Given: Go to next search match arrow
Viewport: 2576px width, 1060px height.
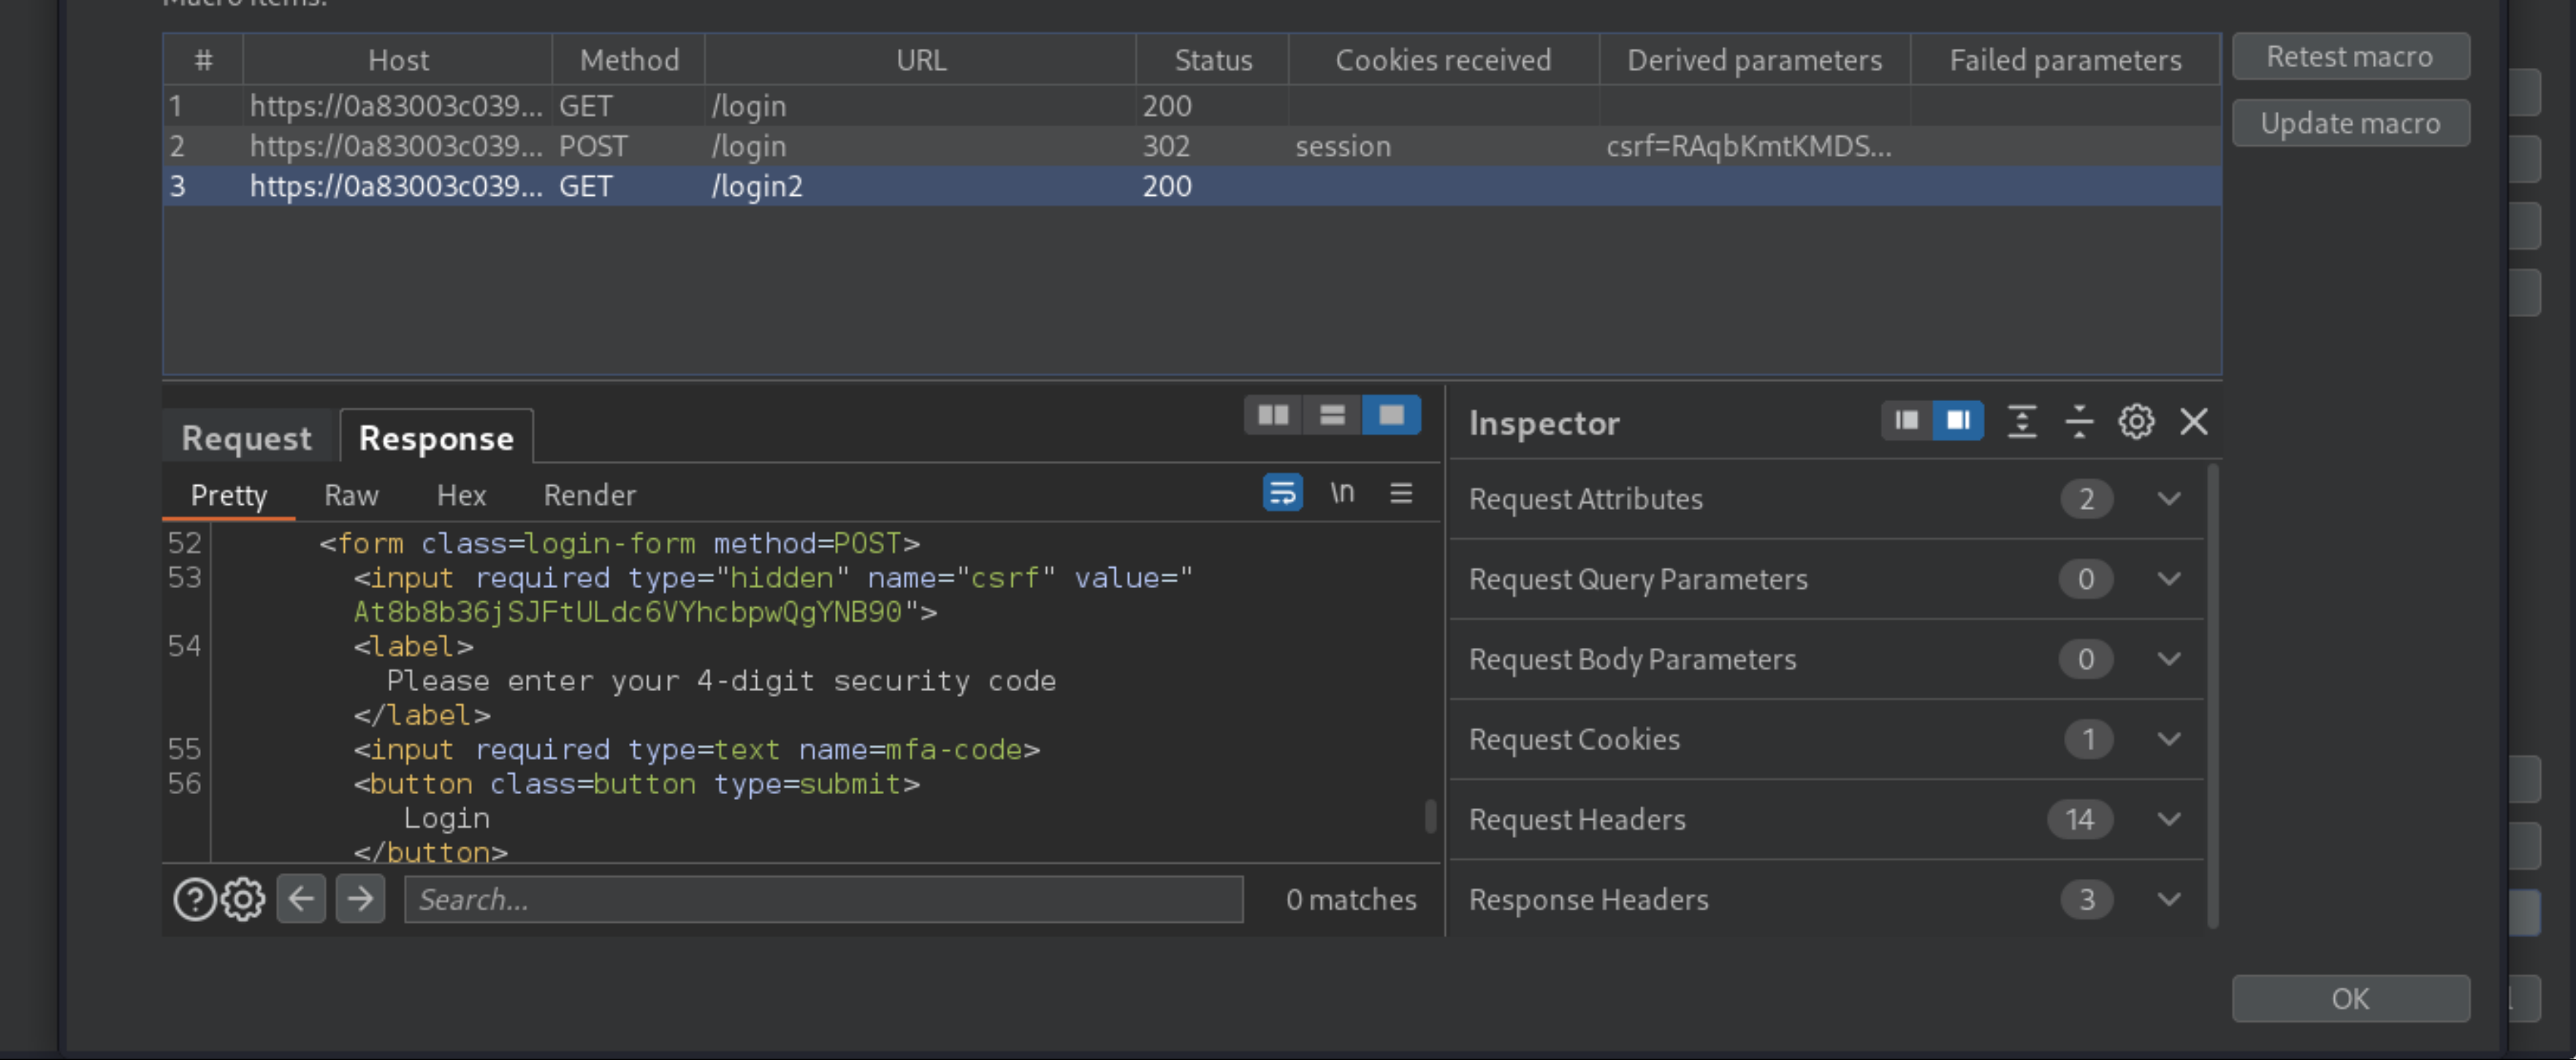Looking at the screenshot, I should [x=360, y=899].
